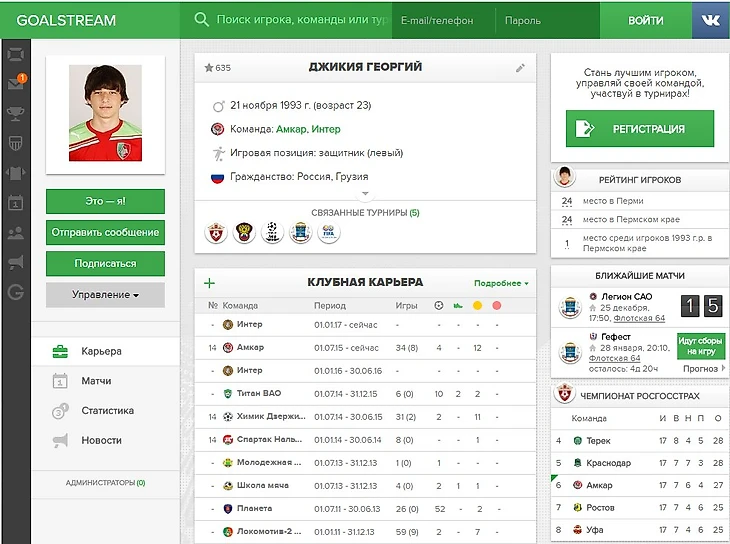Click red card column header
Viewport: 730px width, 544px height.
click(x=497, y=306)
